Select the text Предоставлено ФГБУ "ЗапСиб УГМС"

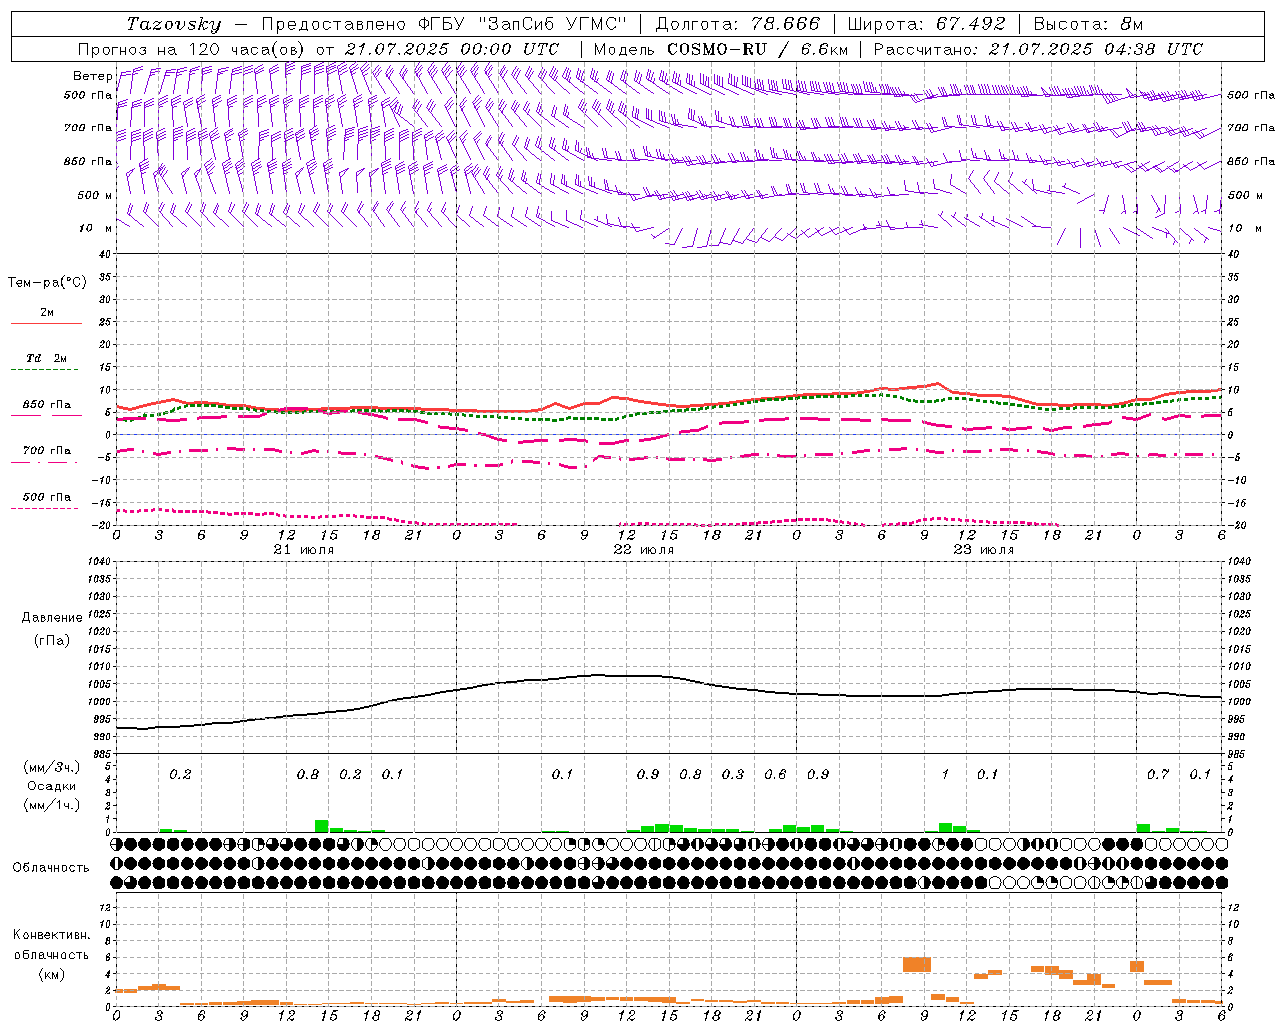(444, 24)
